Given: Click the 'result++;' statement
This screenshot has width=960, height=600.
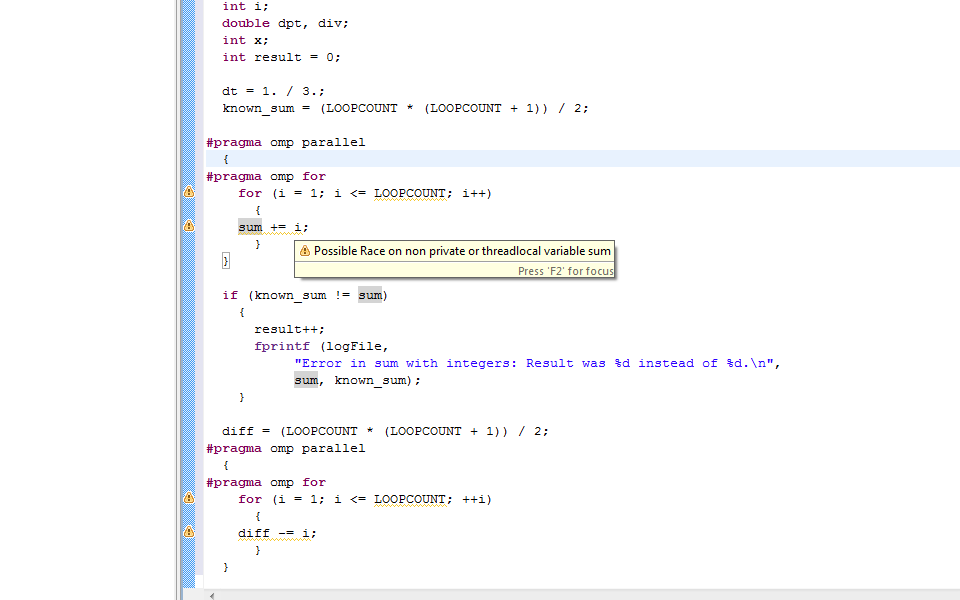Looking at the screenshot, I should [x=290, y=329].
